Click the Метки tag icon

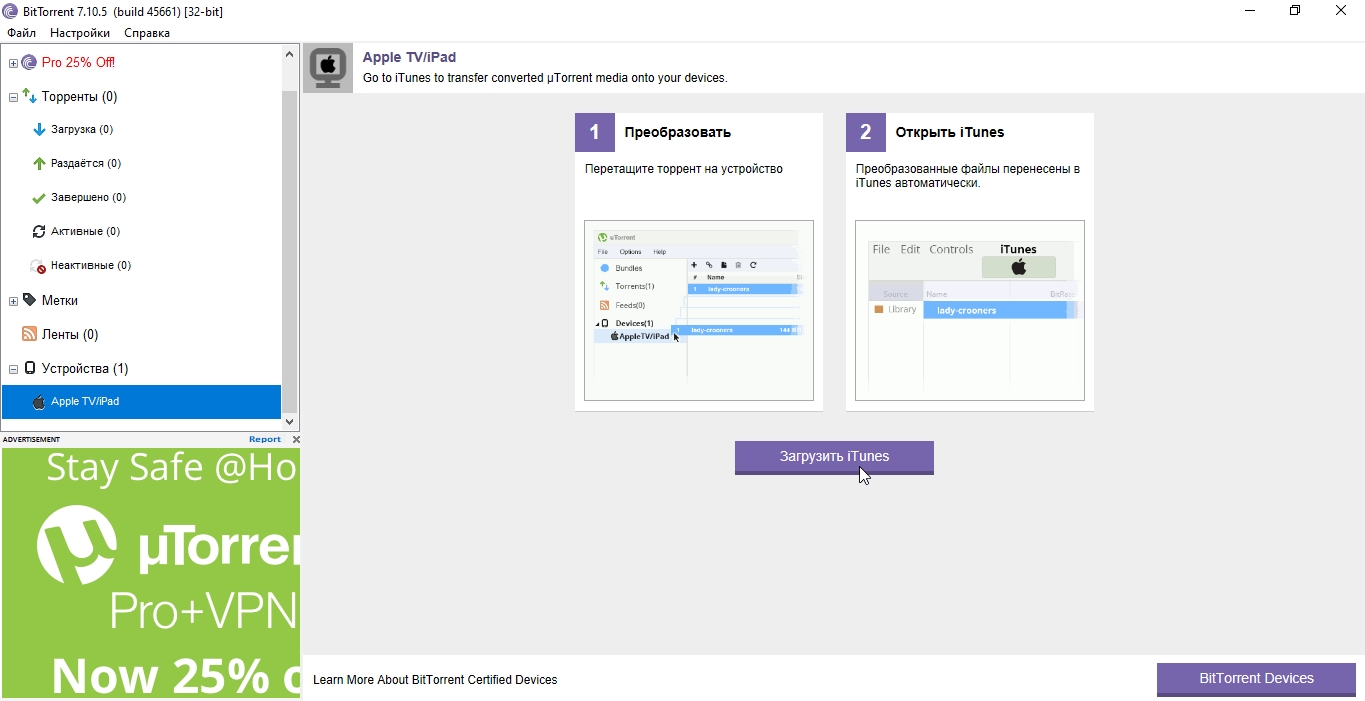pyautogui.click(x=29, y=300)
